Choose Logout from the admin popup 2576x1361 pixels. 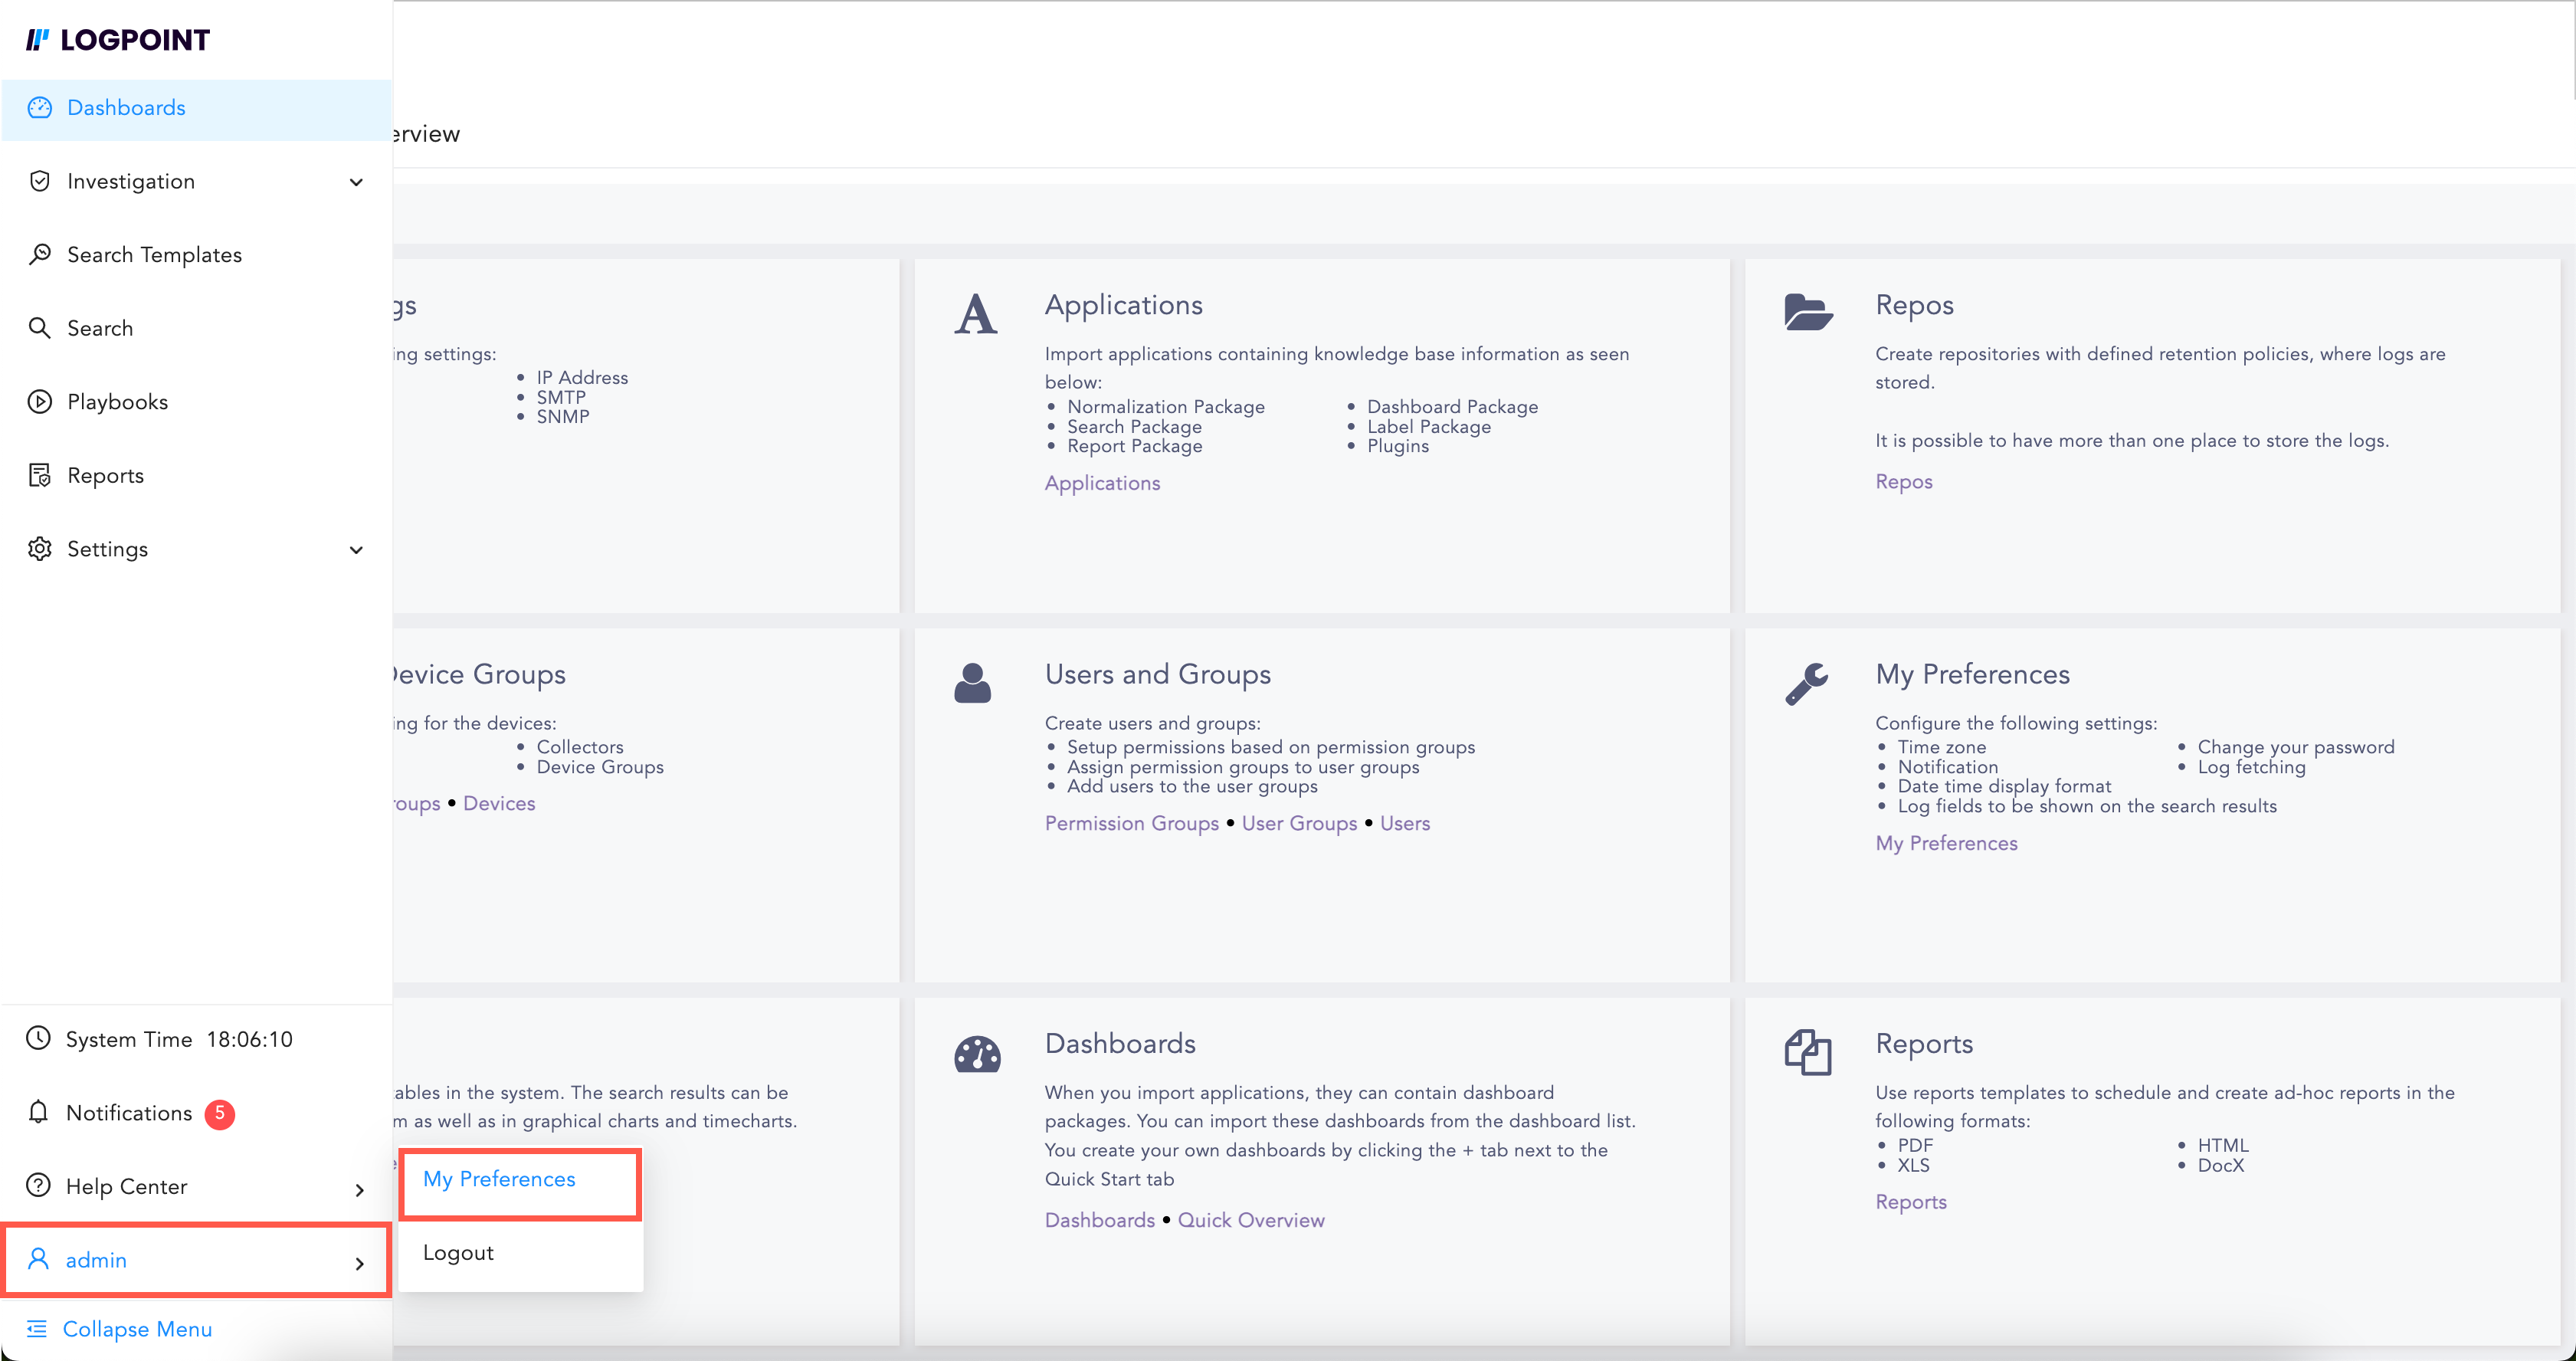pos(458,1253)
